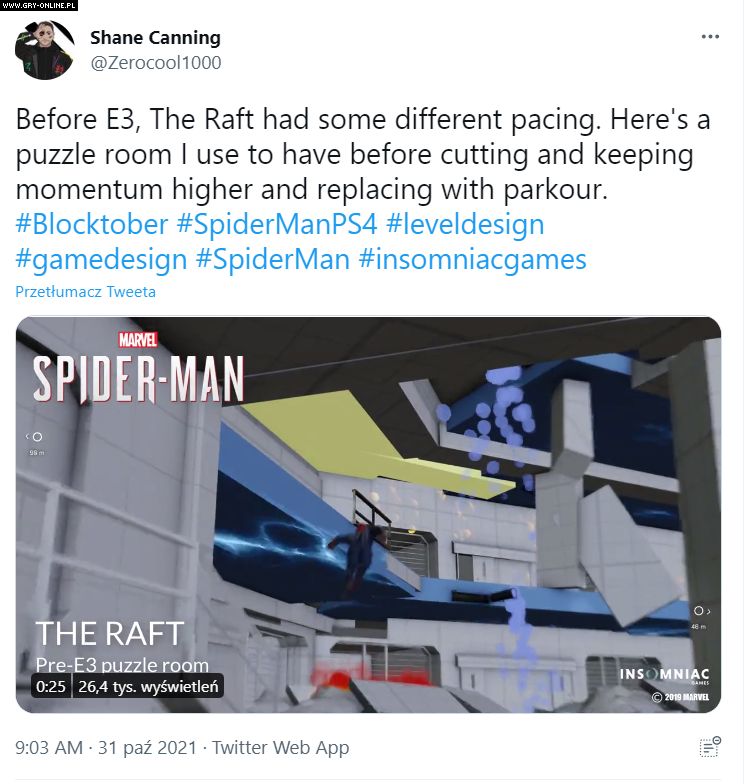
Task: Open the #leveldesign hashtag
Action: 465,224
